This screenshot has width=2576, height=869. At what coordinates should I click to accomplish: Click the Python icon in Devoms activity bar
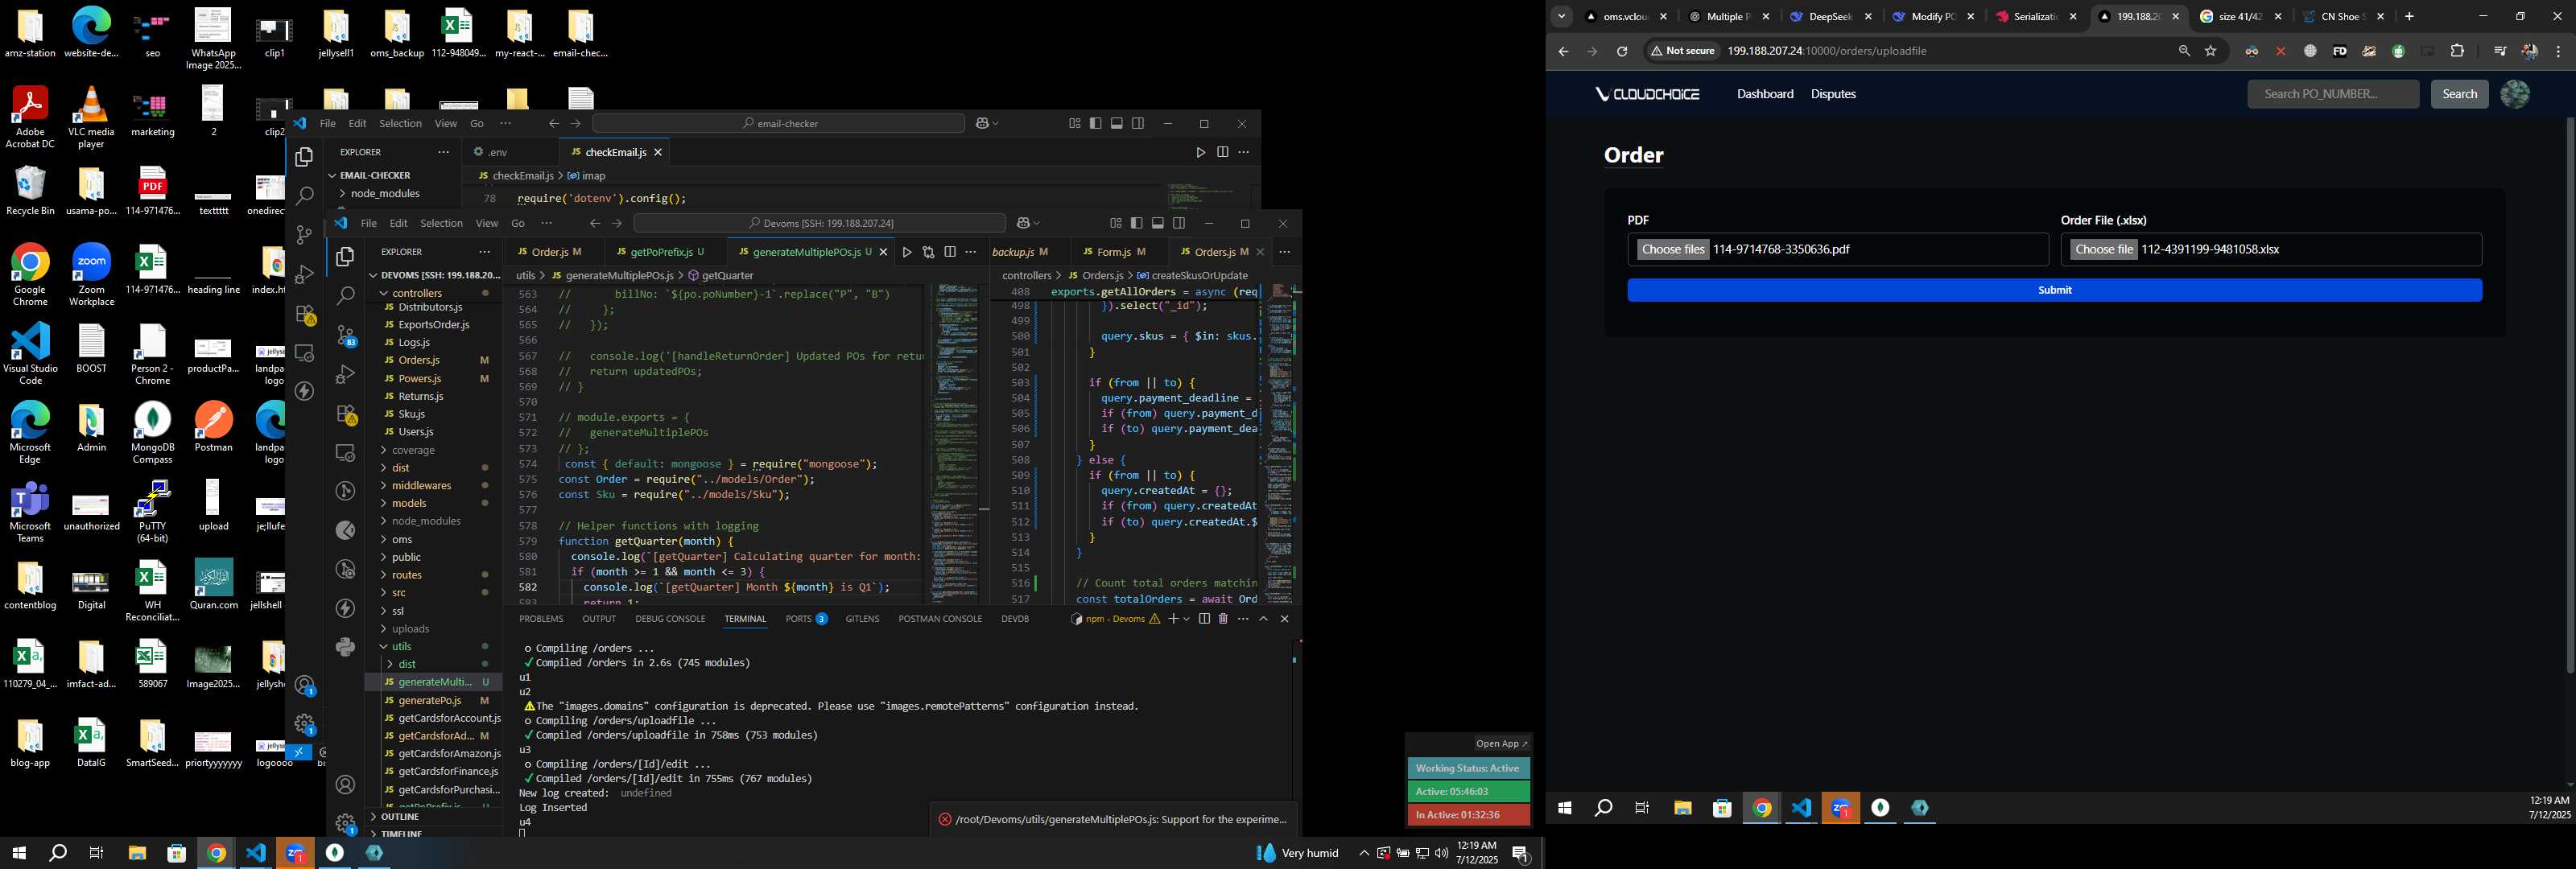tap(345, 647)
